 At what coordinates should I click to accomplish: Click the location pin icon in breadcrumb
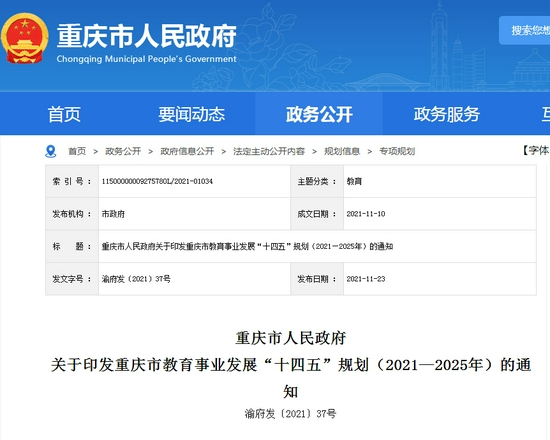51,151
